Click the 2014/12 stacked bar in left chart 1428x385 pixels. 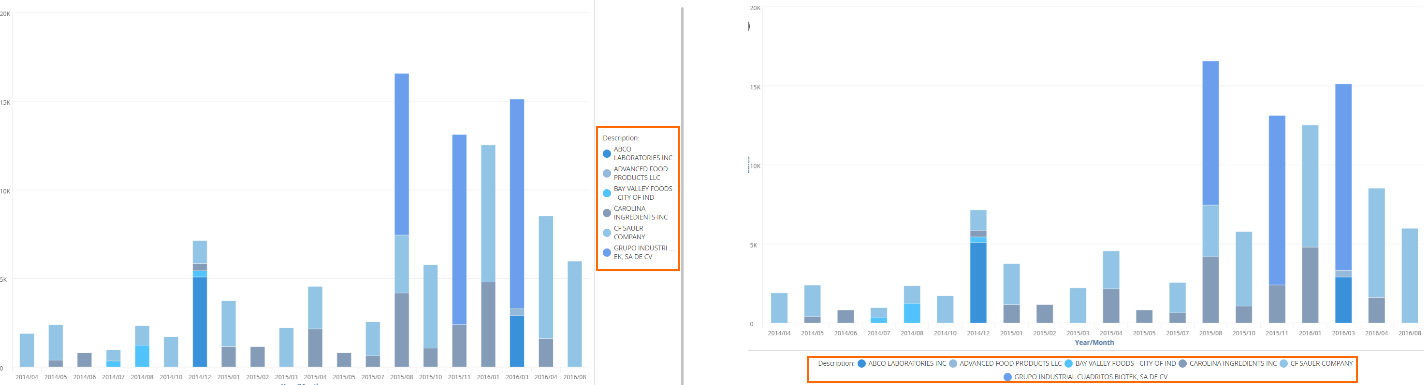(200, 303)
